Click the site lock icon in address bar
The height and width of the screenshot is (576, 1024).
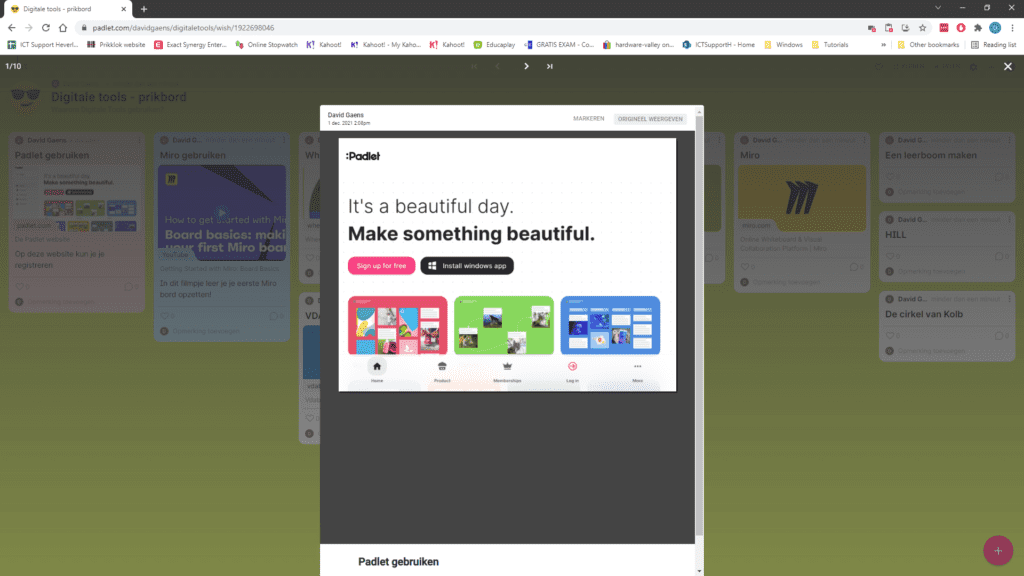pyautogui.click(x=84, y=28)
